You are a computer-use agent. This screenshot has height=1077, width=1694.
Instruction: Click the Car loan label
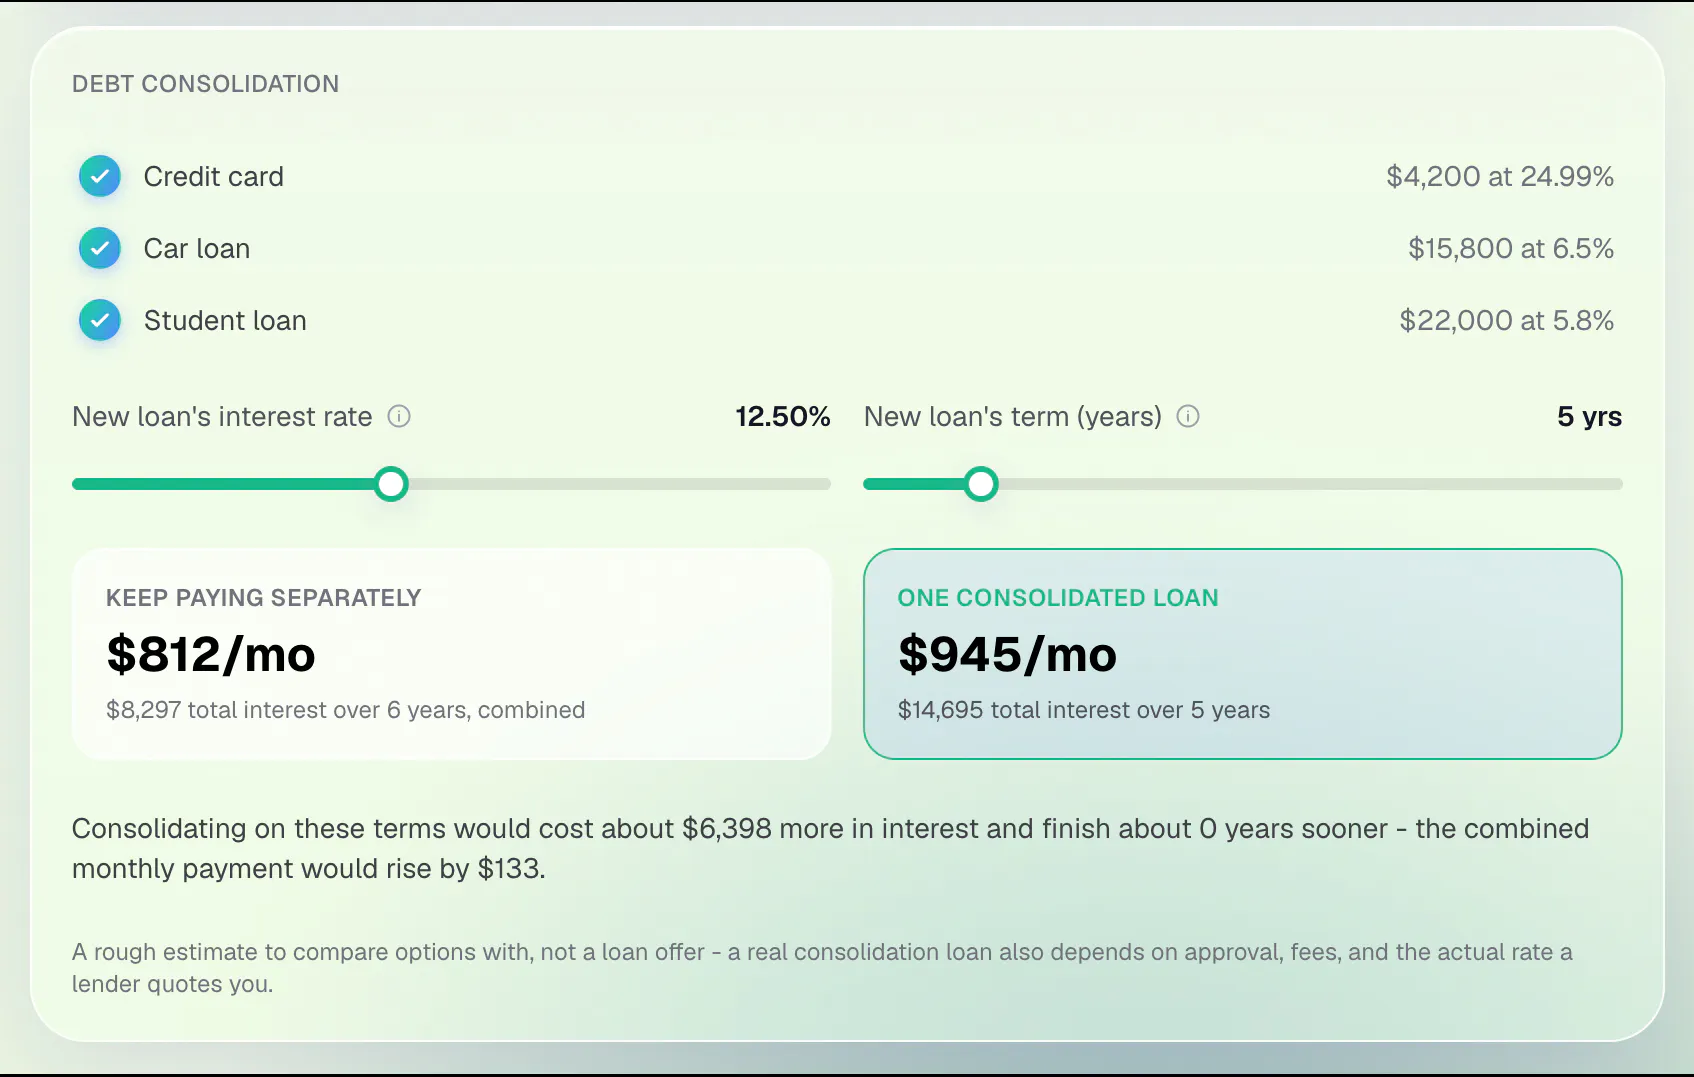197,248
